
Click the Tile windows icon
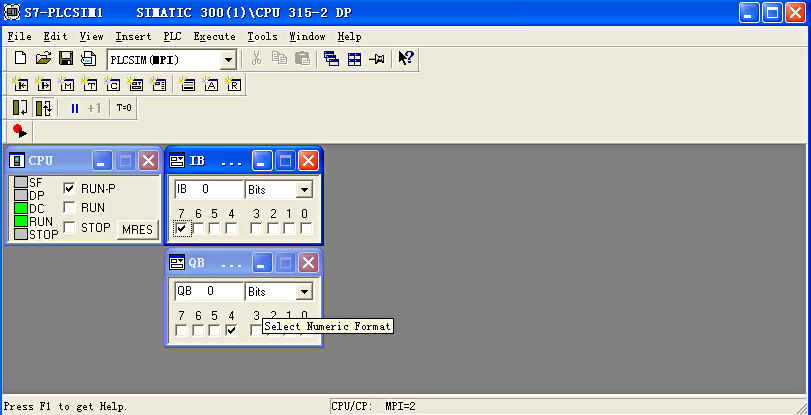(x=354, y=58)
